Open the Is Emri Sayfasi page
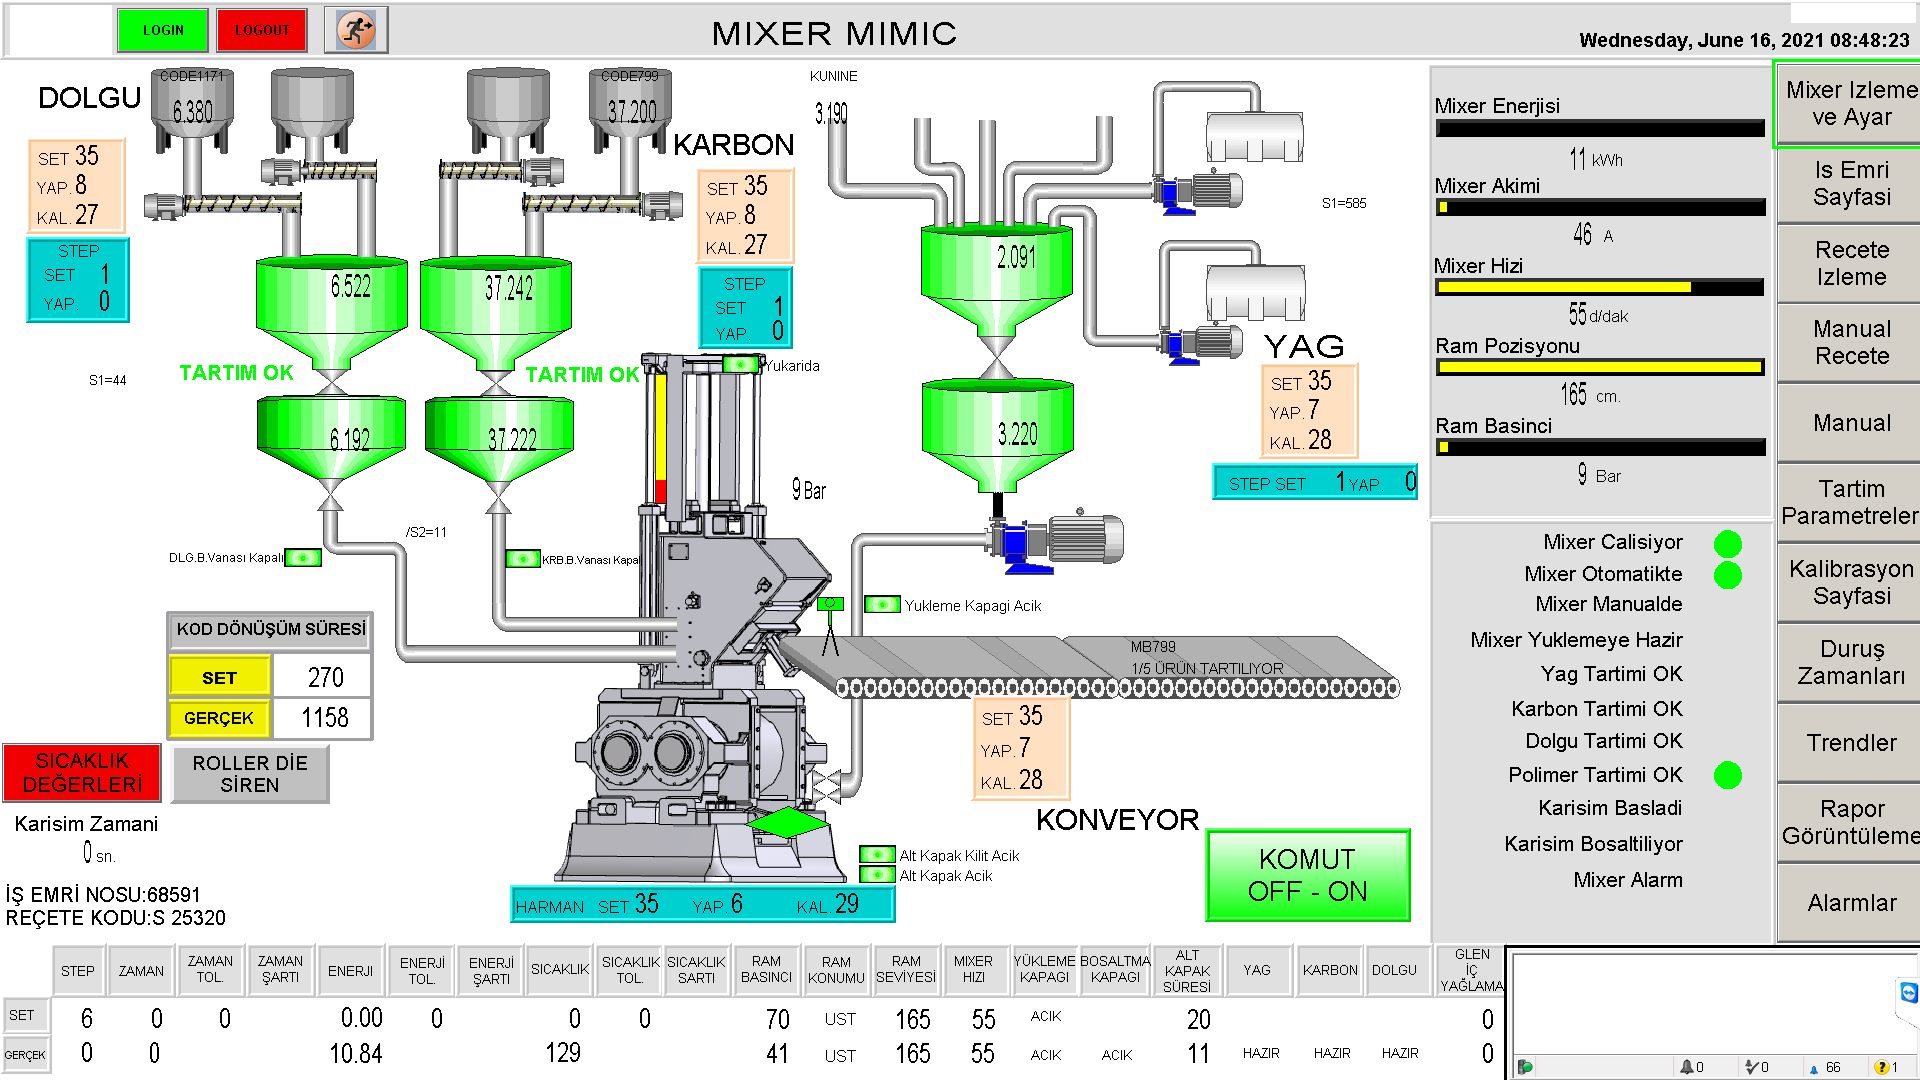 tap(1850, 184)
